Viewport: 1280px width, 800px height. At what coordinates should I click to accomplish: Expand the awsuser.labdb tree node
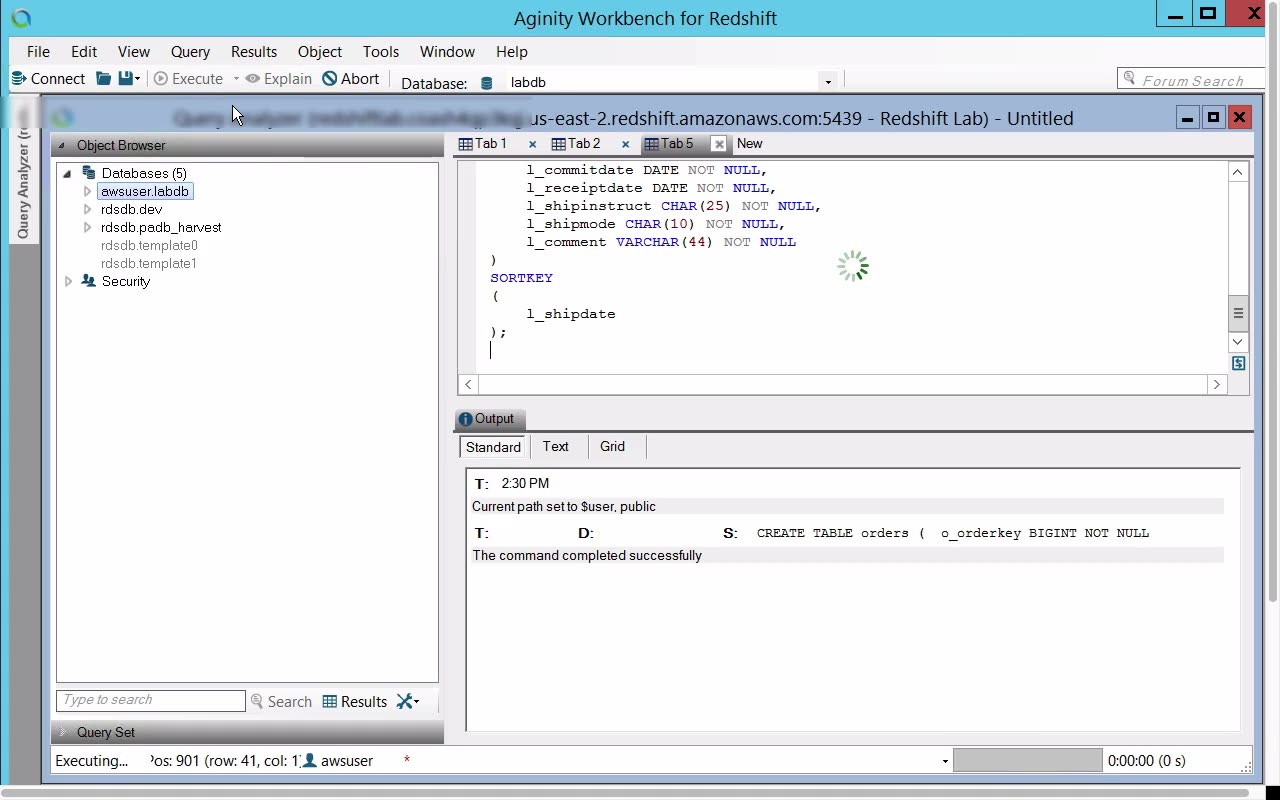click(87, 191)
